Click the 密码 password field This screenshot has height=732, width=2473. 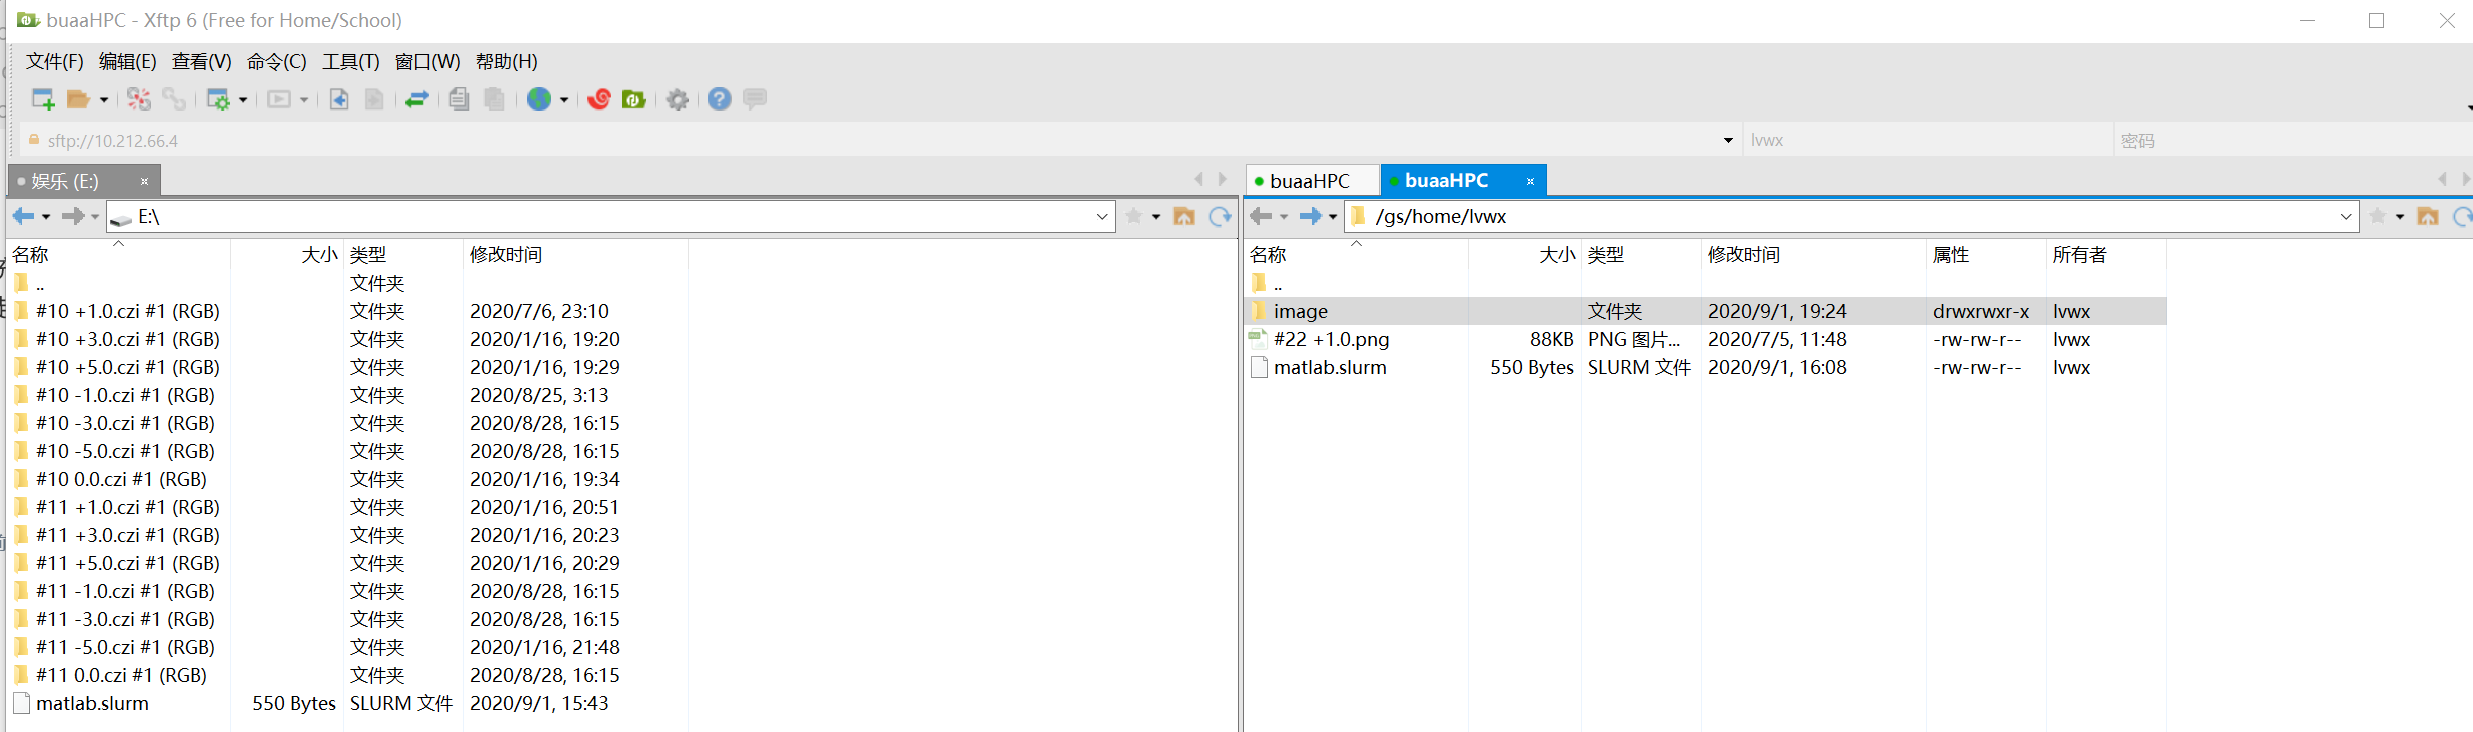tap(2293, 141)
